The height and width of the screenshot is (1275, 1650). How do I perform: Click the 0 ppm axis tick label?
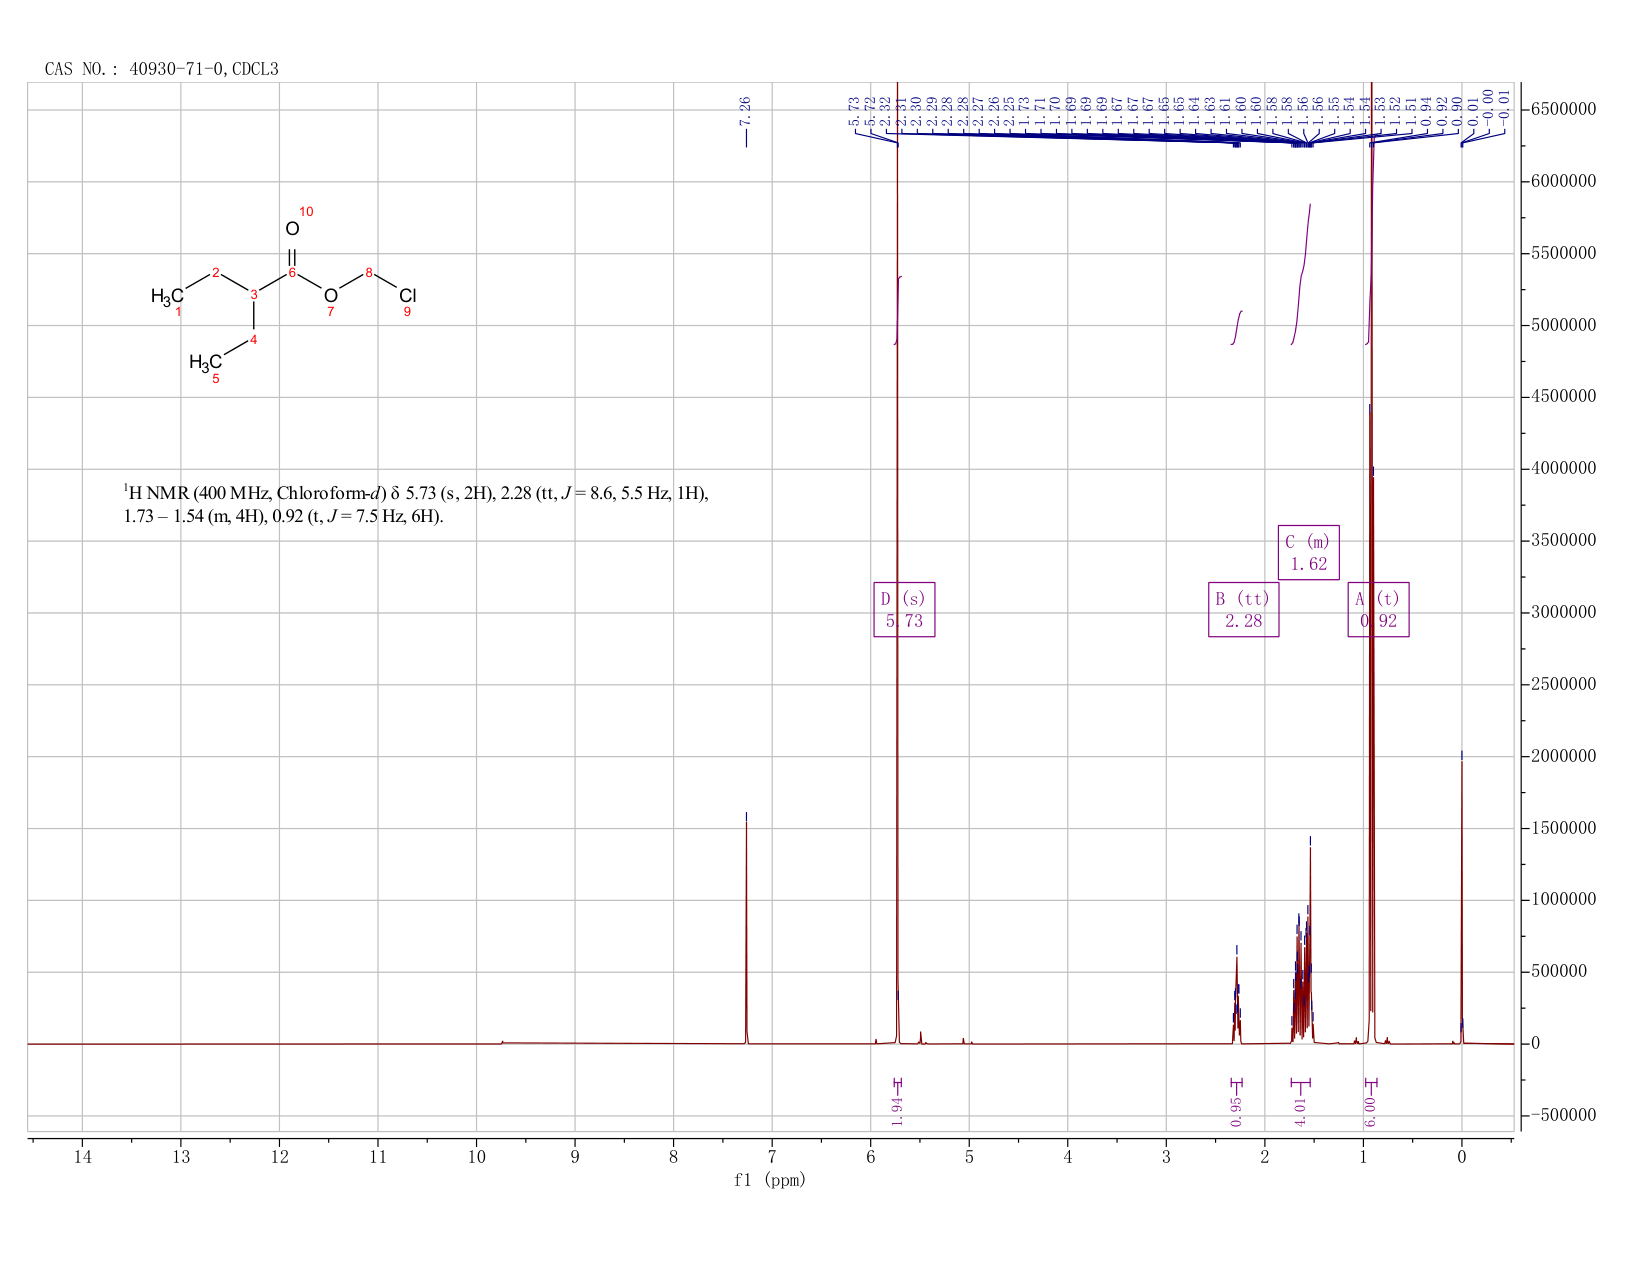point(1462,1157)
